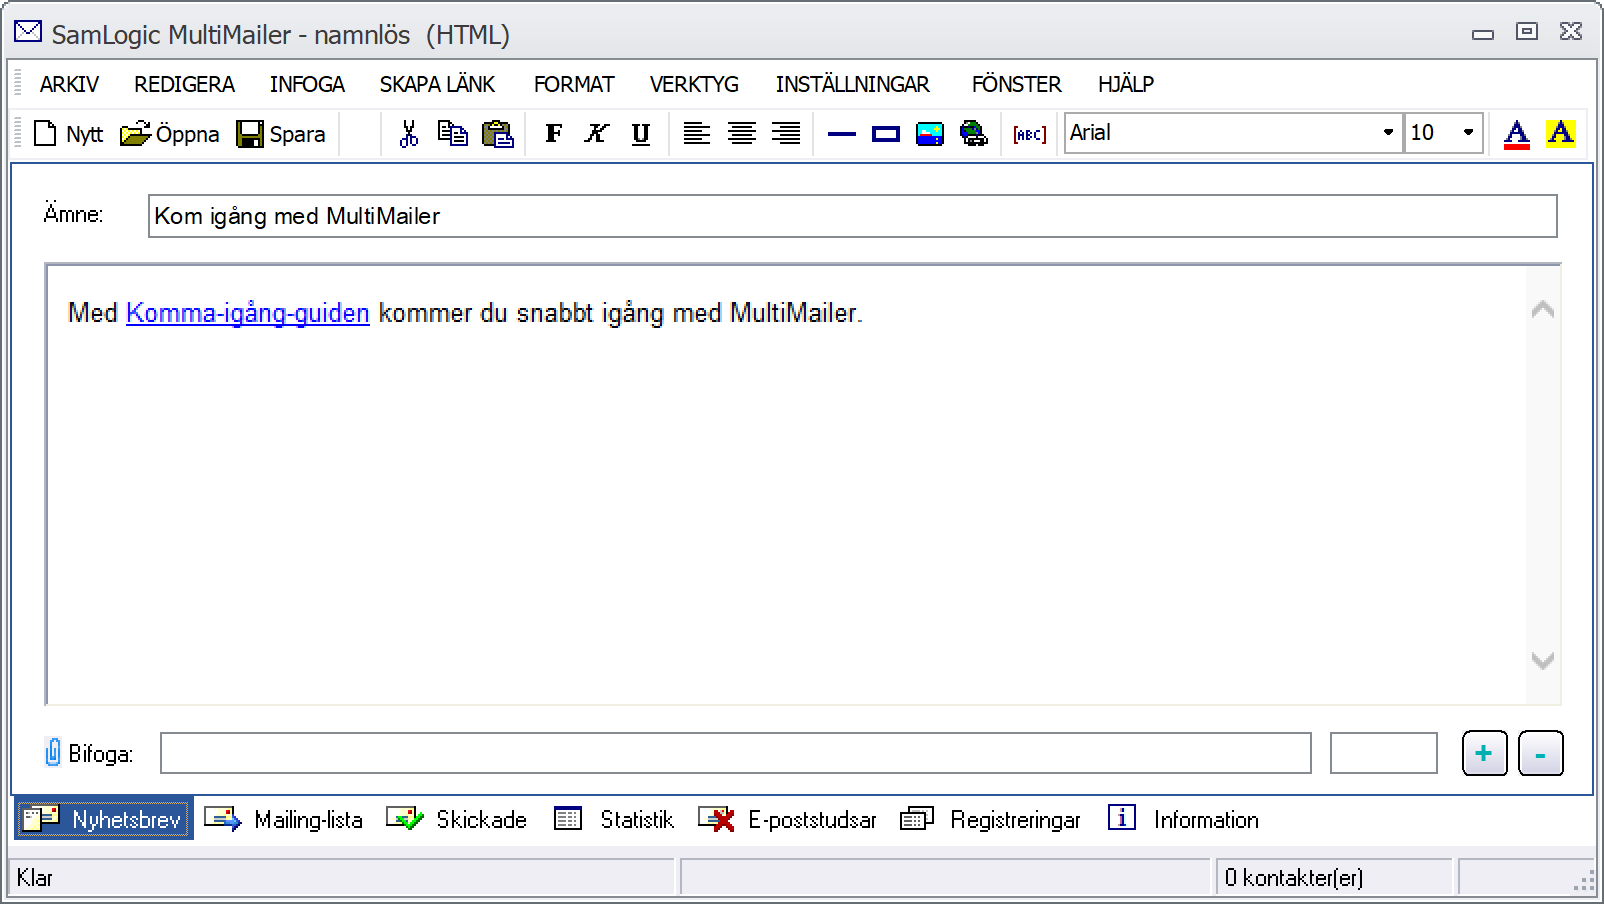Open the ARKIV menu
The height and width of the screenshot is (904, 1604).
69,85
